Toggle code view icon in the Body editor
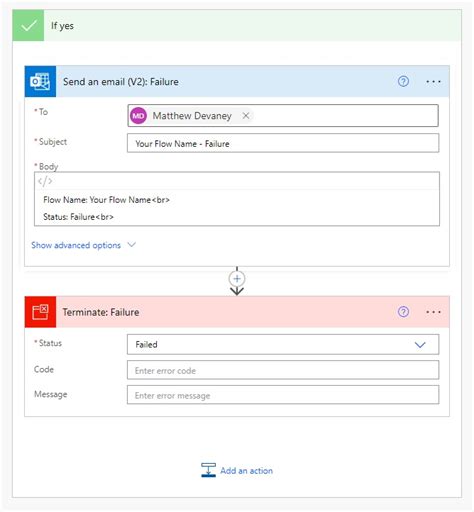This screenshot has width=474, height=512. click(45, 181)
